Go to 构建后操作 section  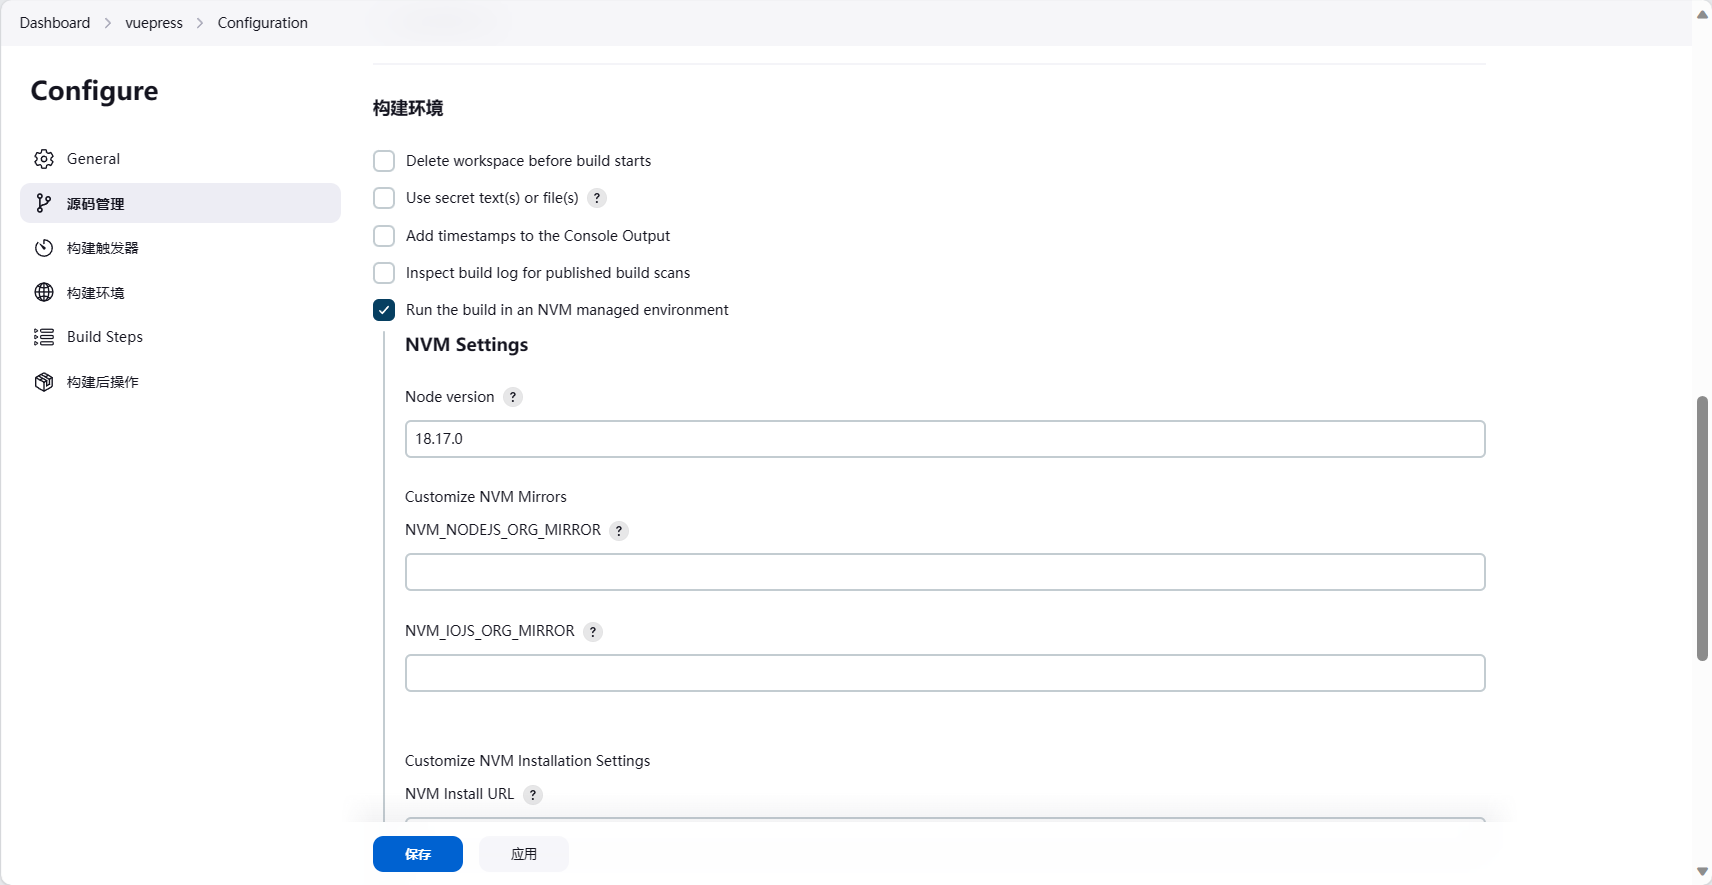click(180, 382)
